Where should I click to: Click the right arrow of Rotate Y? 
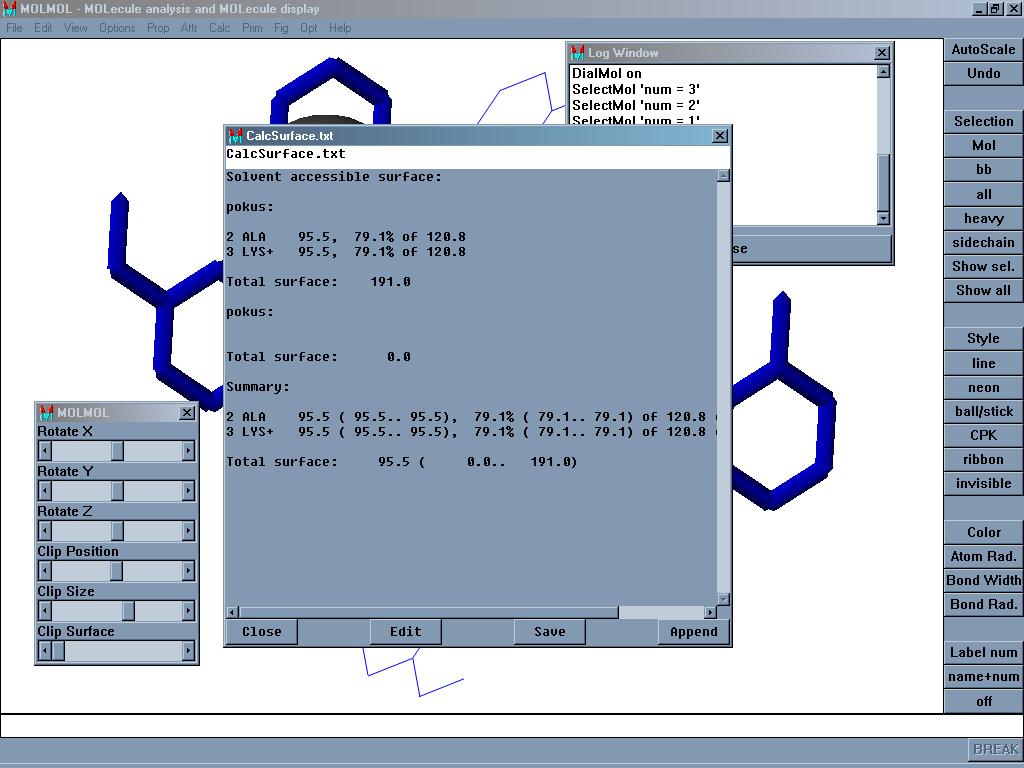[x=188, y=490]
